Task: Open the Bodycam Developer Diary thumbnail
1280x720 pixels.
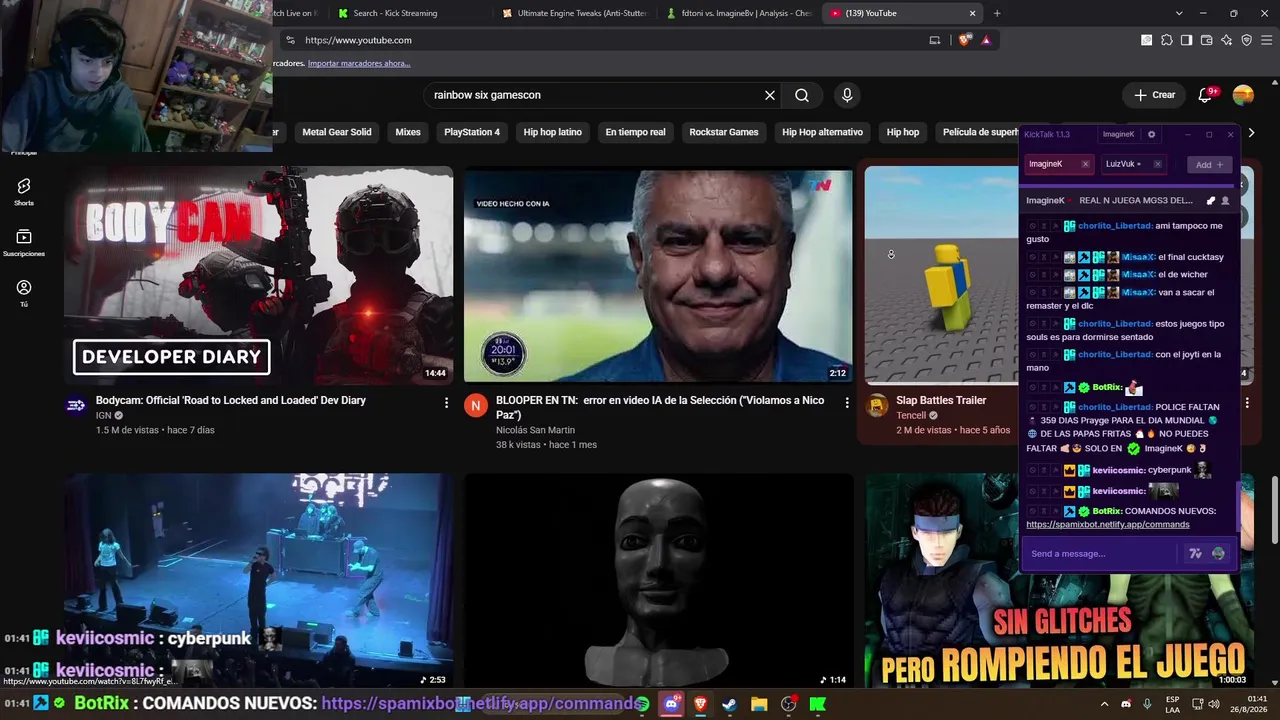Action: tap(259, 275)
